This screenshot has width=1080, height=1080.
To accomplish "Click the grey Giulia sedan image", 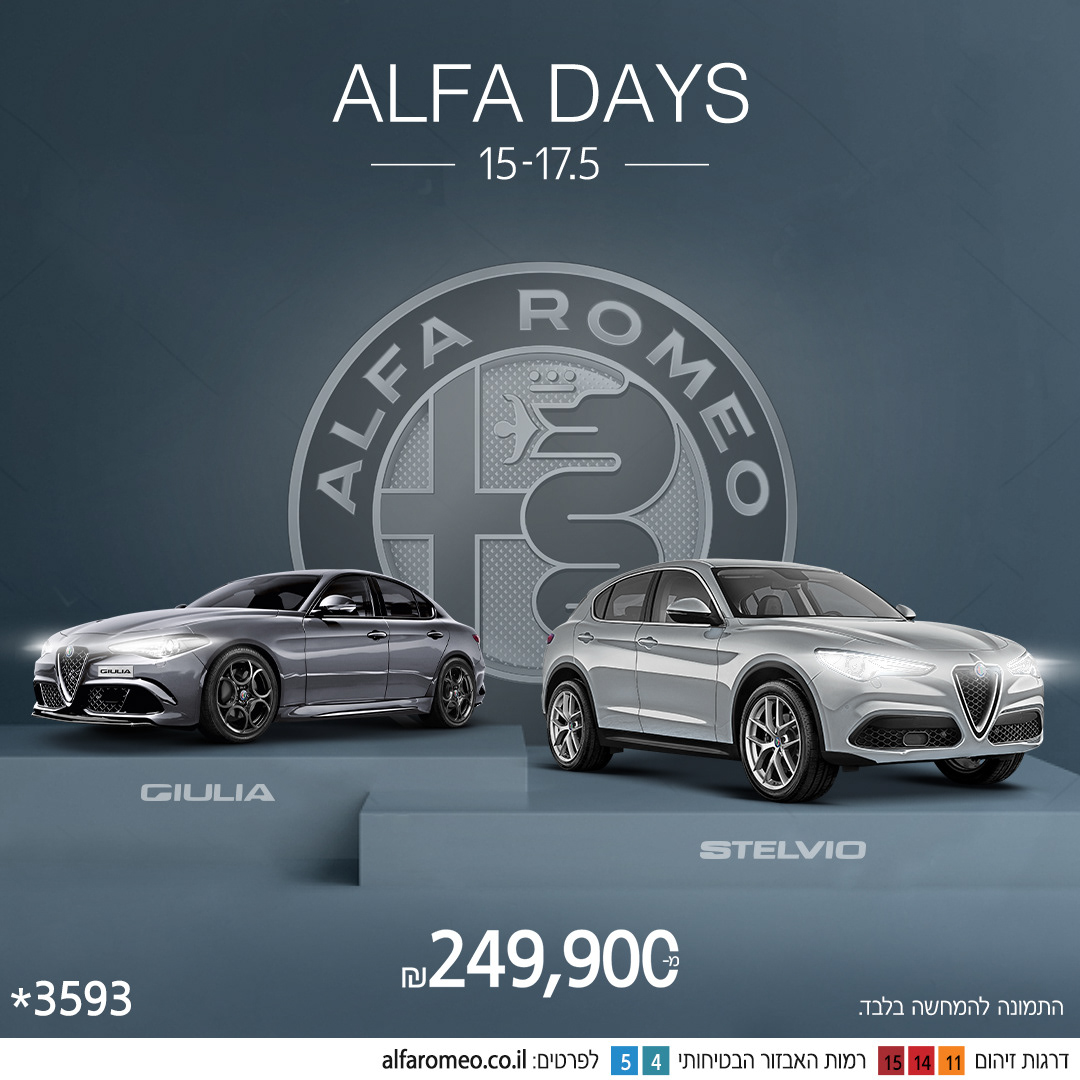I will [258, 654].
